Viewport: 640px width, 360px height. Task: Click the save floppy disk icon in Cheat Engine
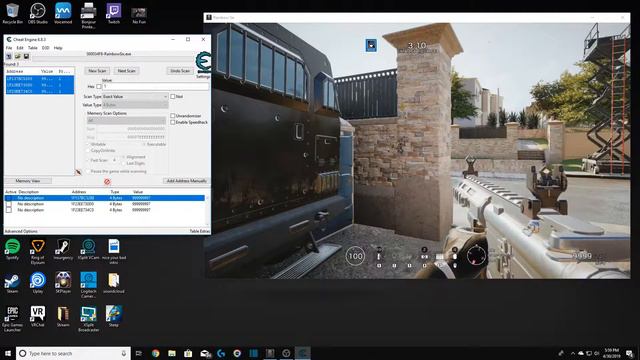[x=26, y=56]
